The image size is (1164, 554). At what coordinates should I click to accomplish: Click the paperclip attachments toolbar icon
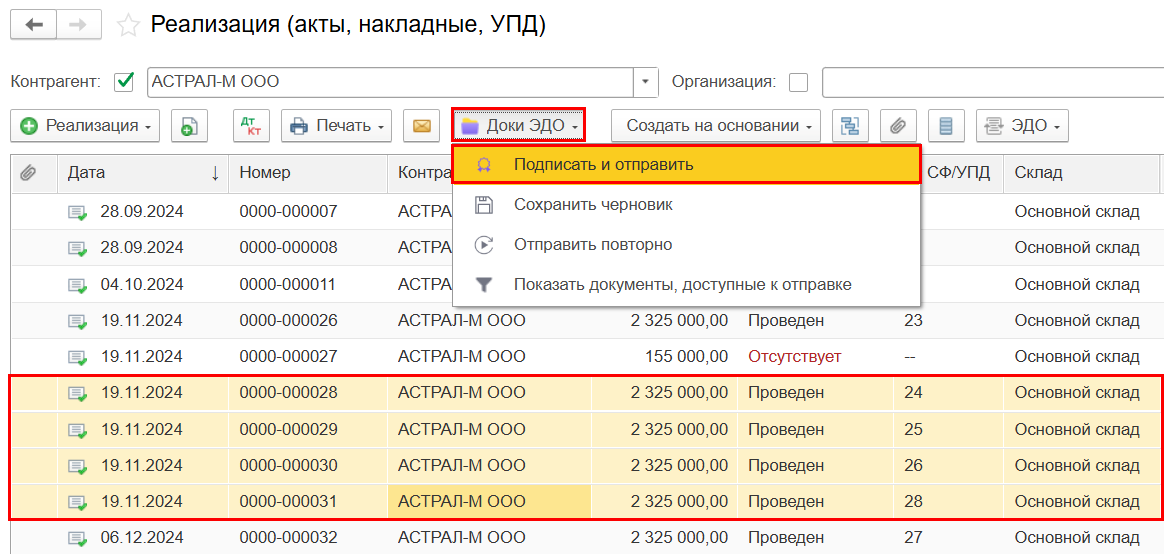pyautogui.click(x=898, y=126)
